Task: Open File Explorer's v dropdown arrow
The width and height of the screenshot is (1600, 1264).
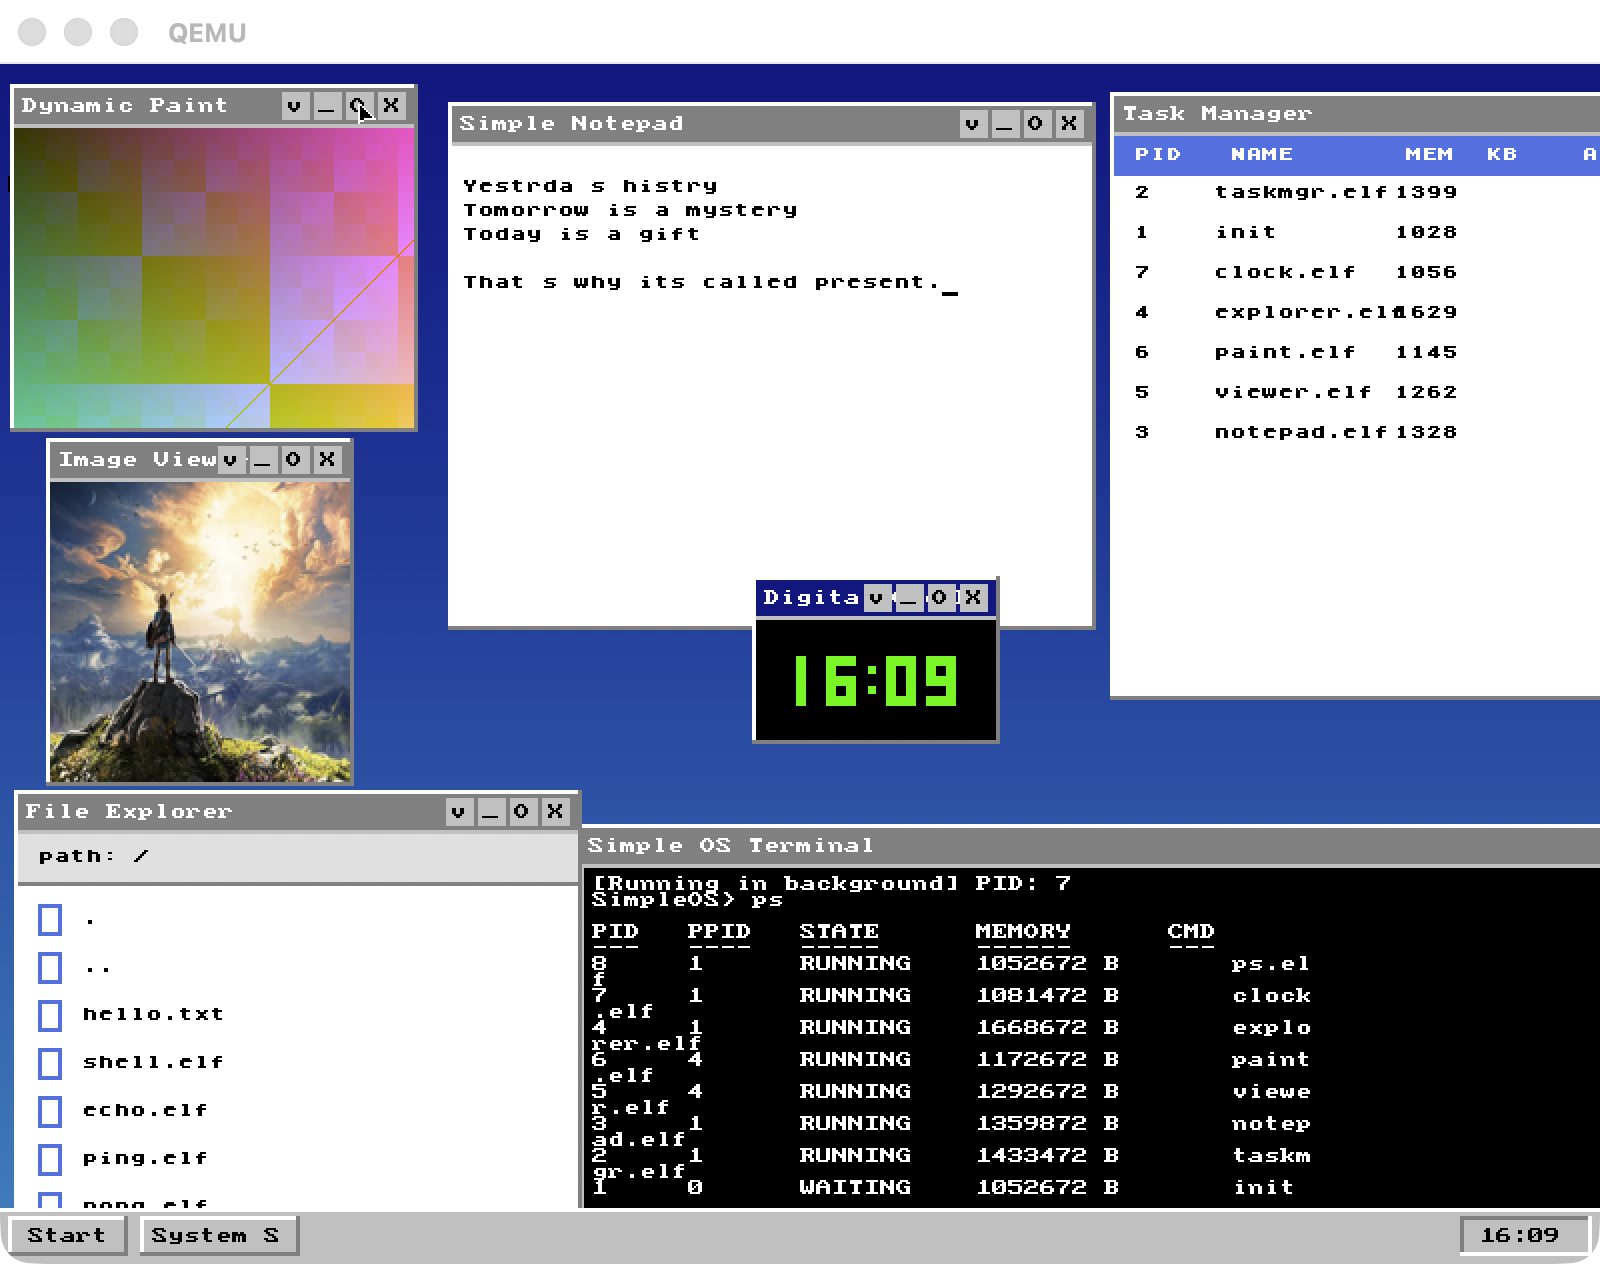Action: 458,812
